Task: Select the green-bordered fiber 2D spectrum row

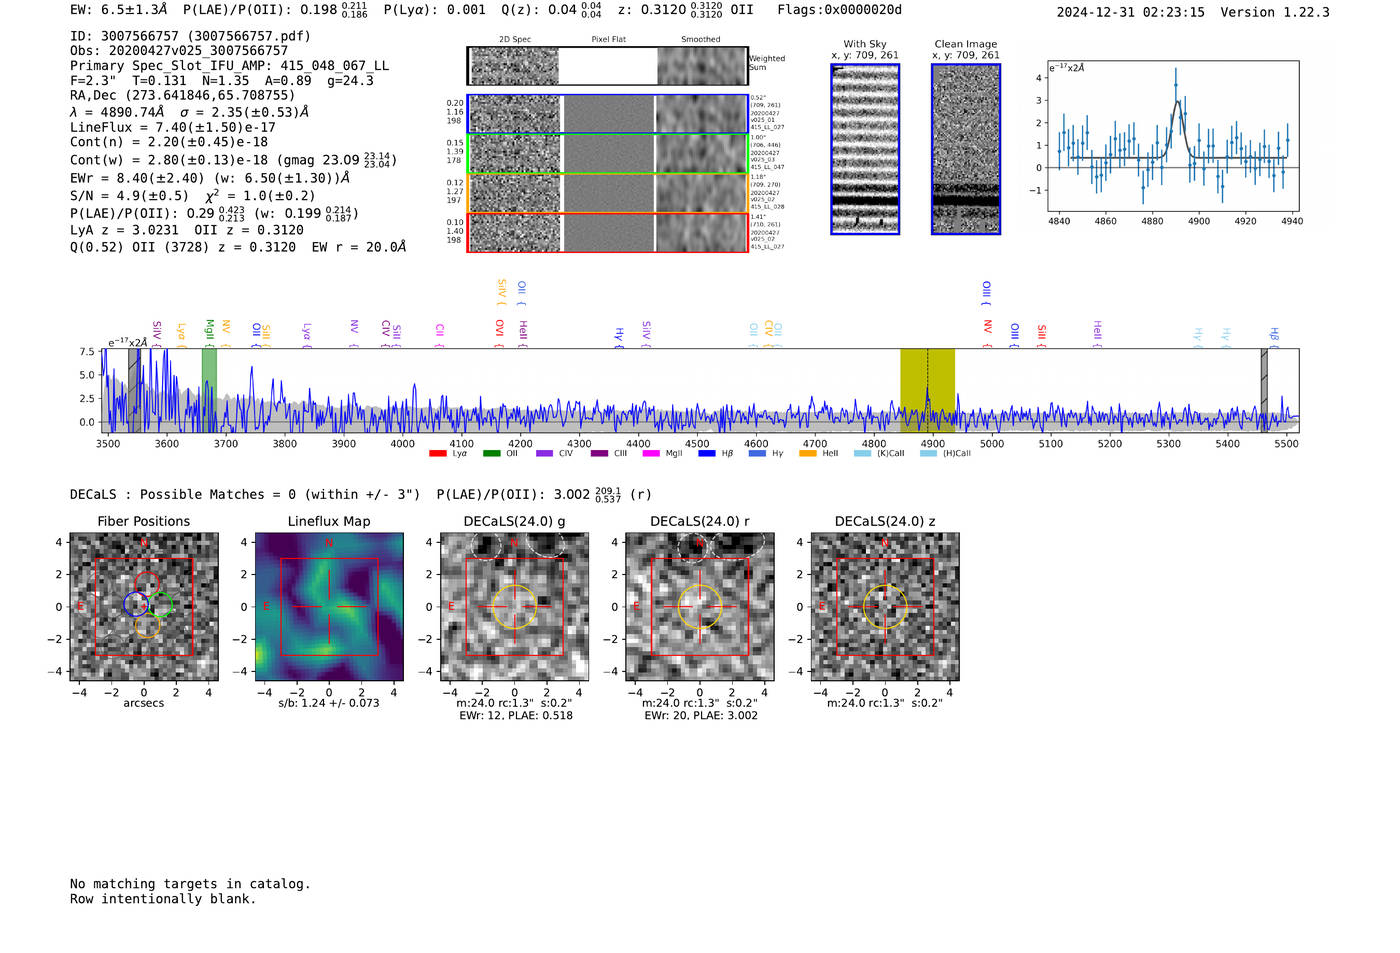Action: point(607,153)
